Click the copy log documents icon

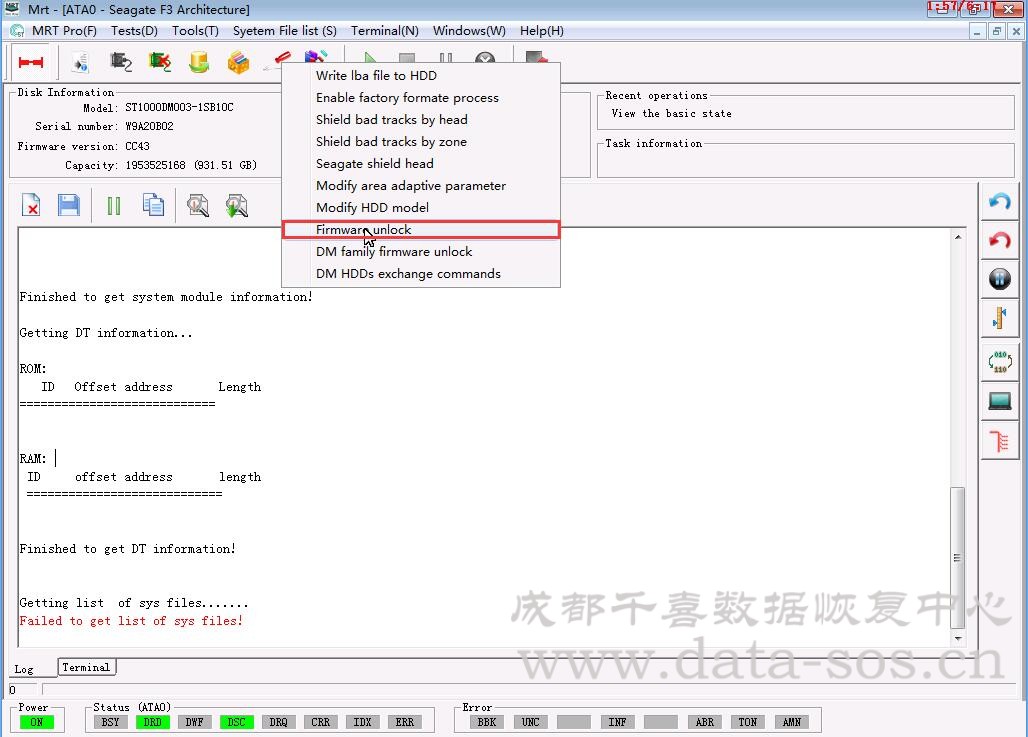[x=153, y=206]
